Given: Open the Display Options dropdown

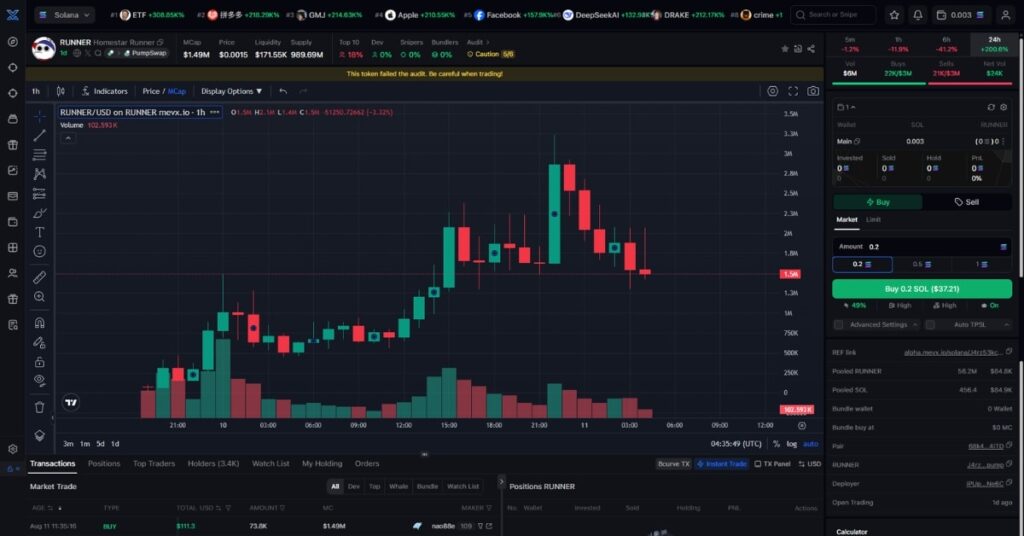Looking at the screenshot, I should click(x=231, y=91).
